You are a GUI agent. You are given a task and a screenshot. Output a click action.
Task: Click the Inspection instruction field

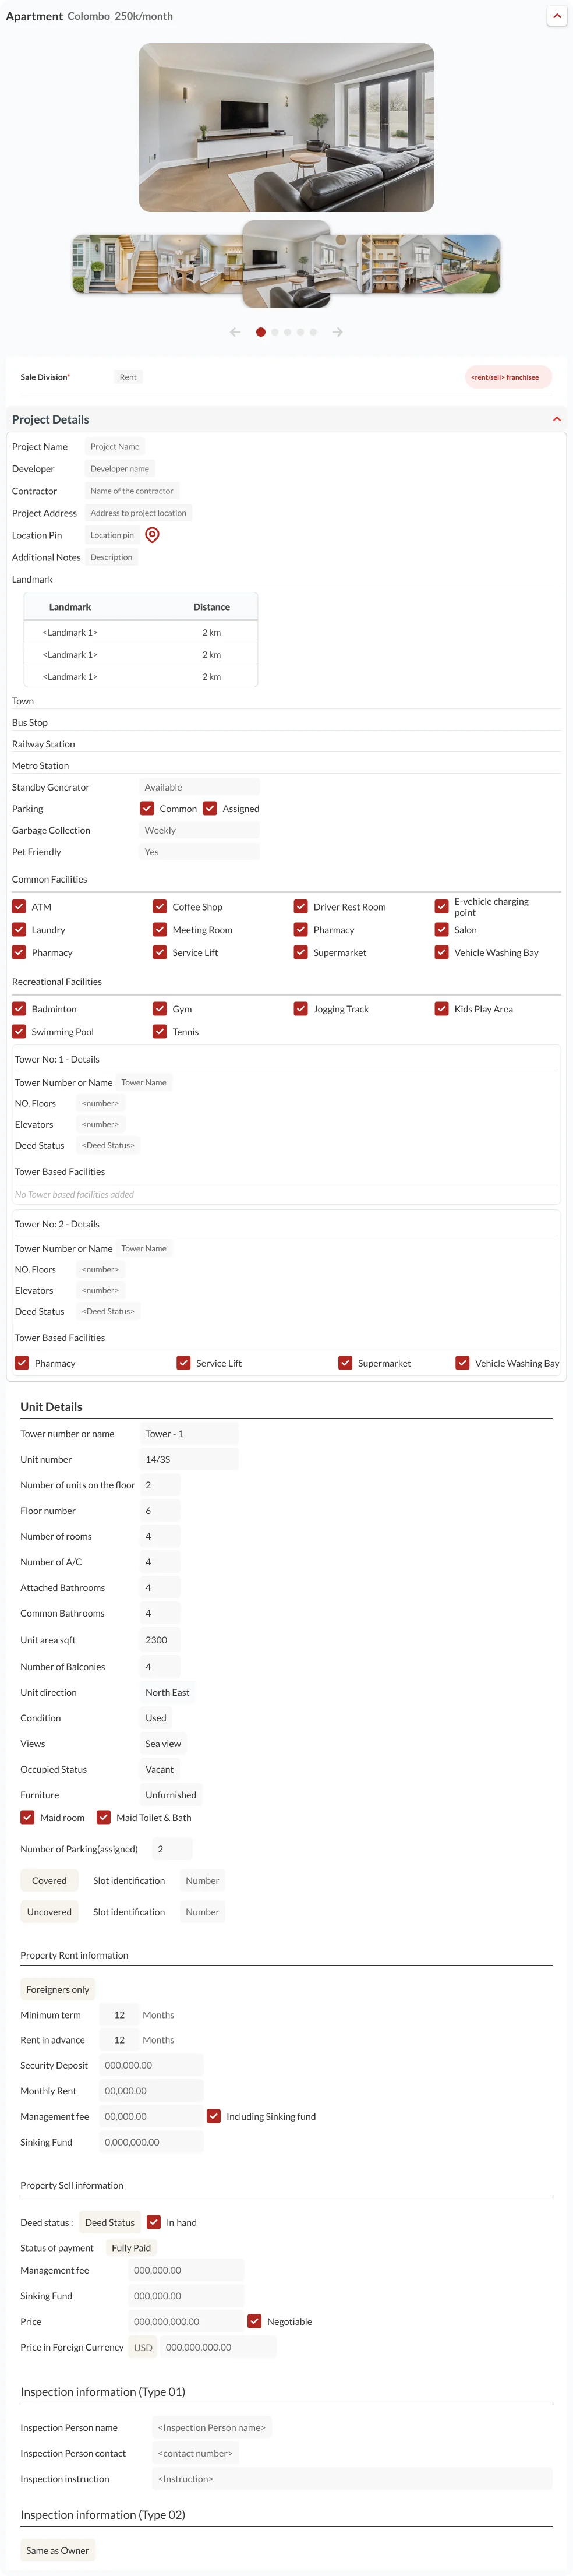[x=352, y=2478]
